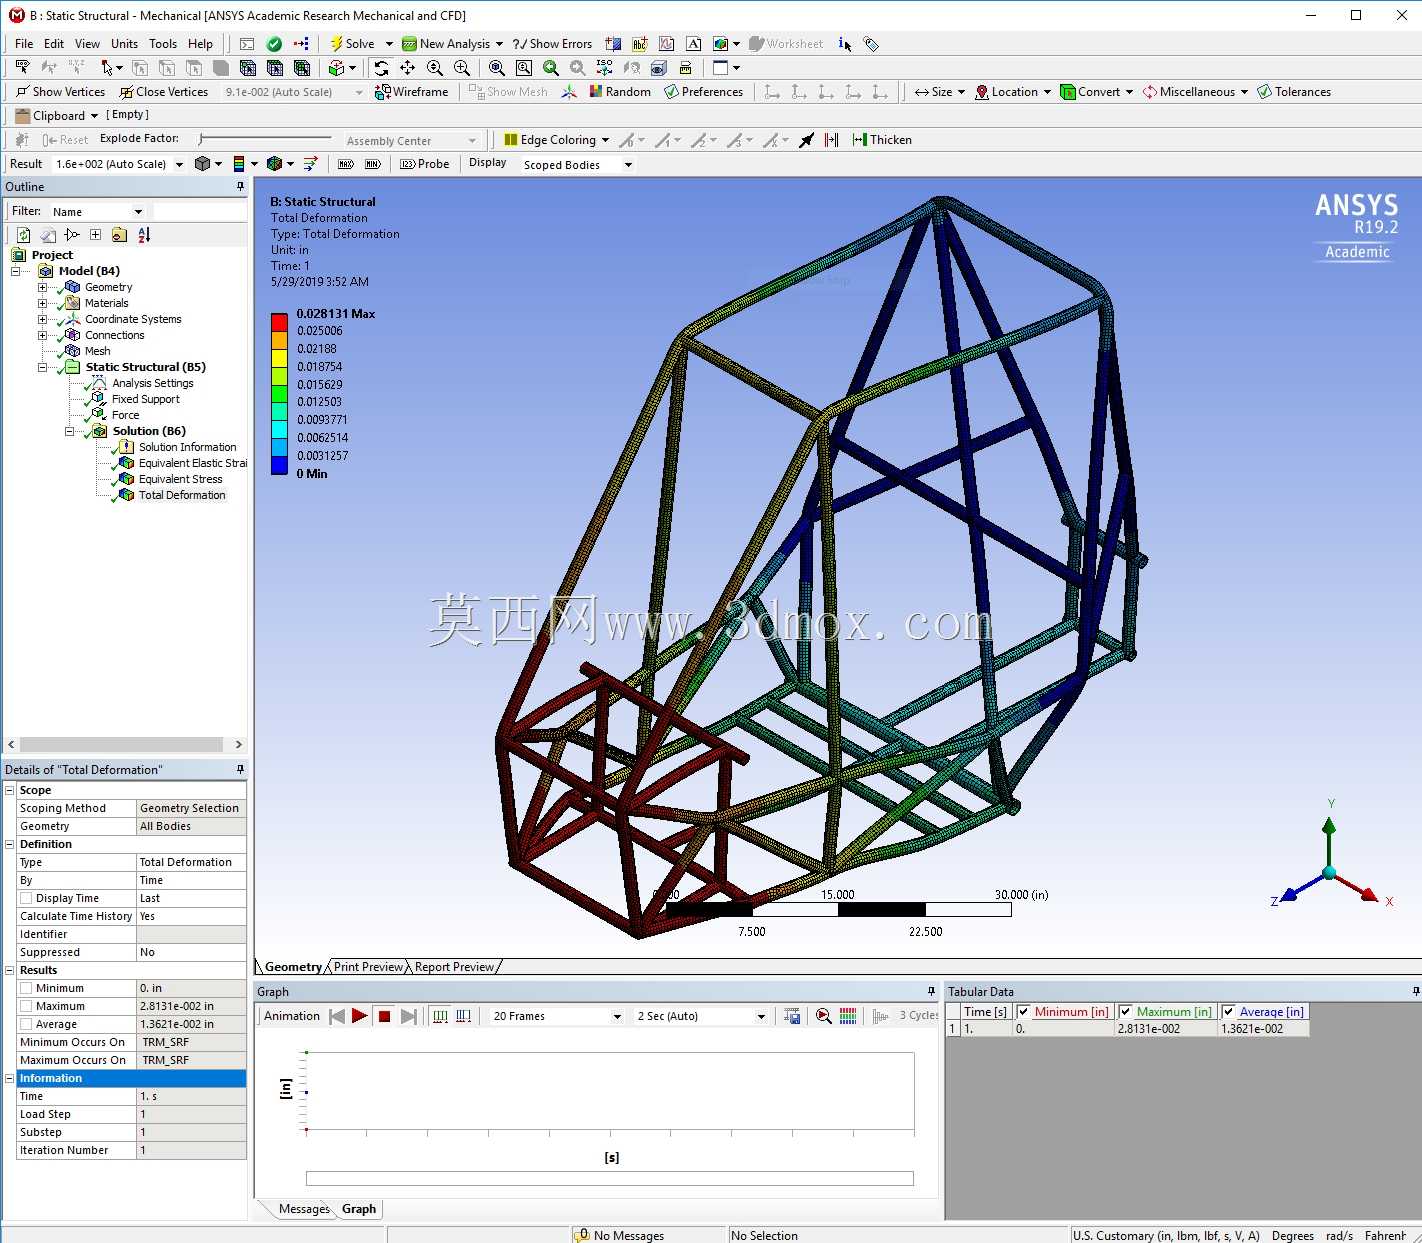Open the Tools menu
Image resolution: width=1422 pixels, height=1243 pixels.
coord(163,44)
